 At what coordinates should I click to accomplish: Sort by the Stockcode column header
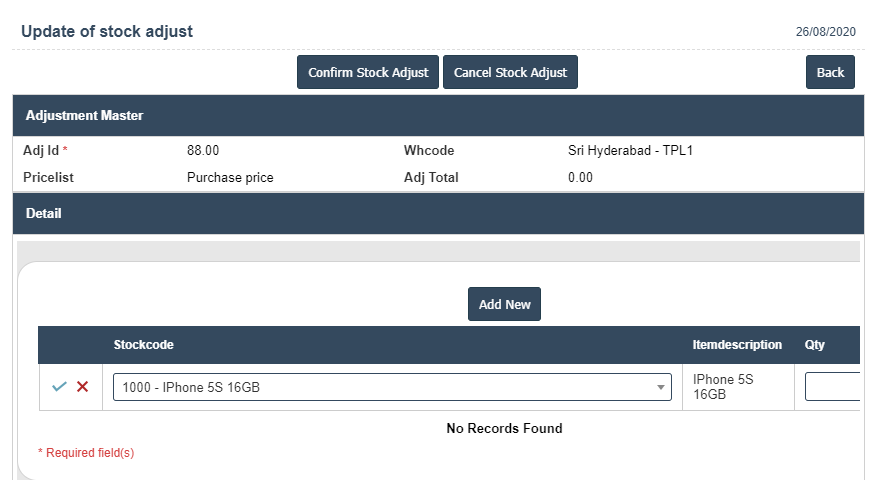[144, 345]
